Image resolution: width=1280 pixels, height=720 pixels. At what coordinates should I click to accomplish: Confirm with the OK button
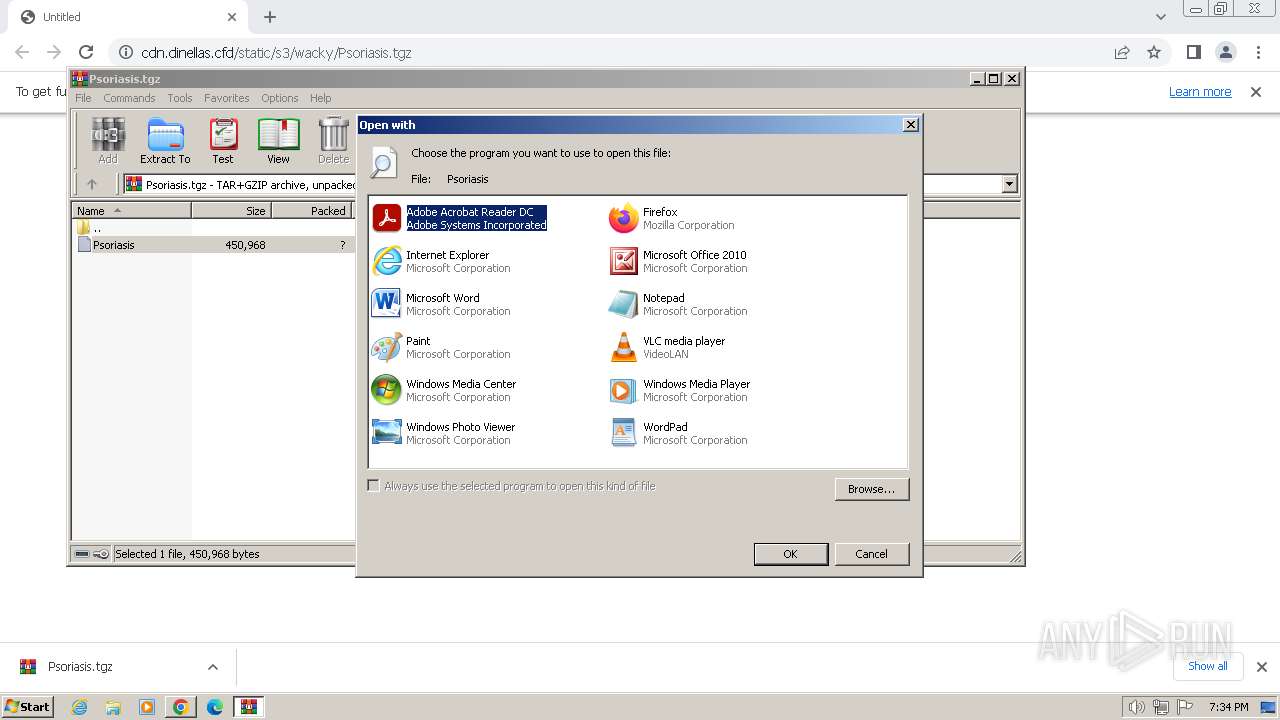790,554
